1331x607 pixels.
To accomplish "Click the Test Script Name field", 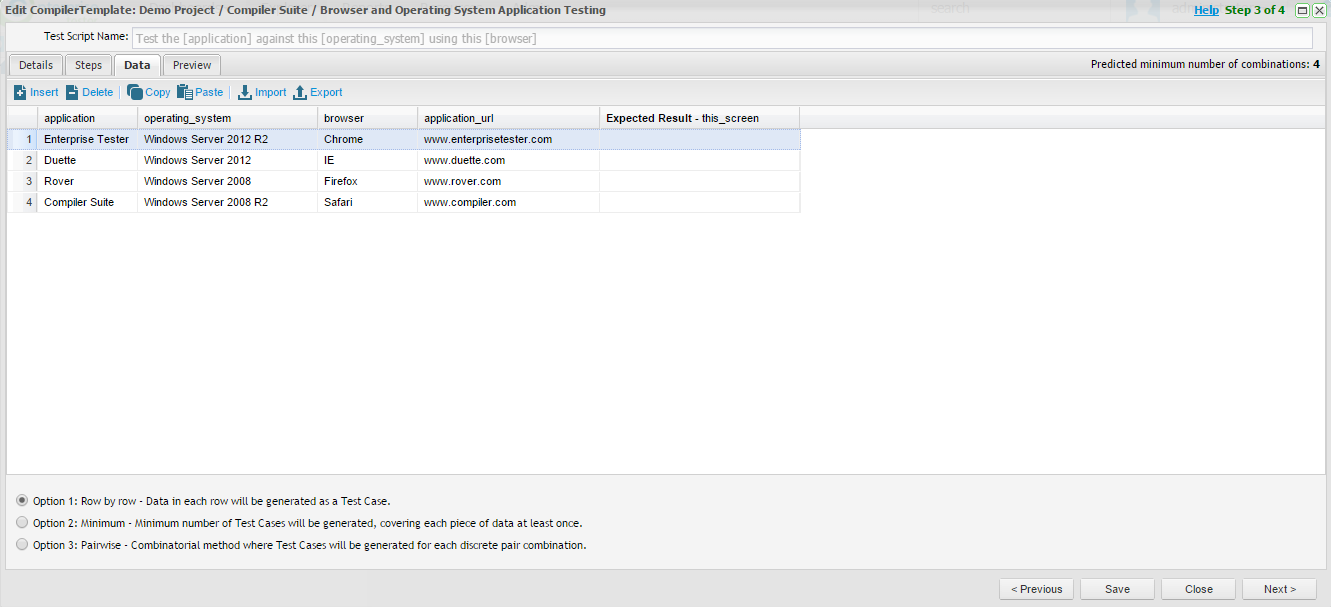I will tap(721, 38).
